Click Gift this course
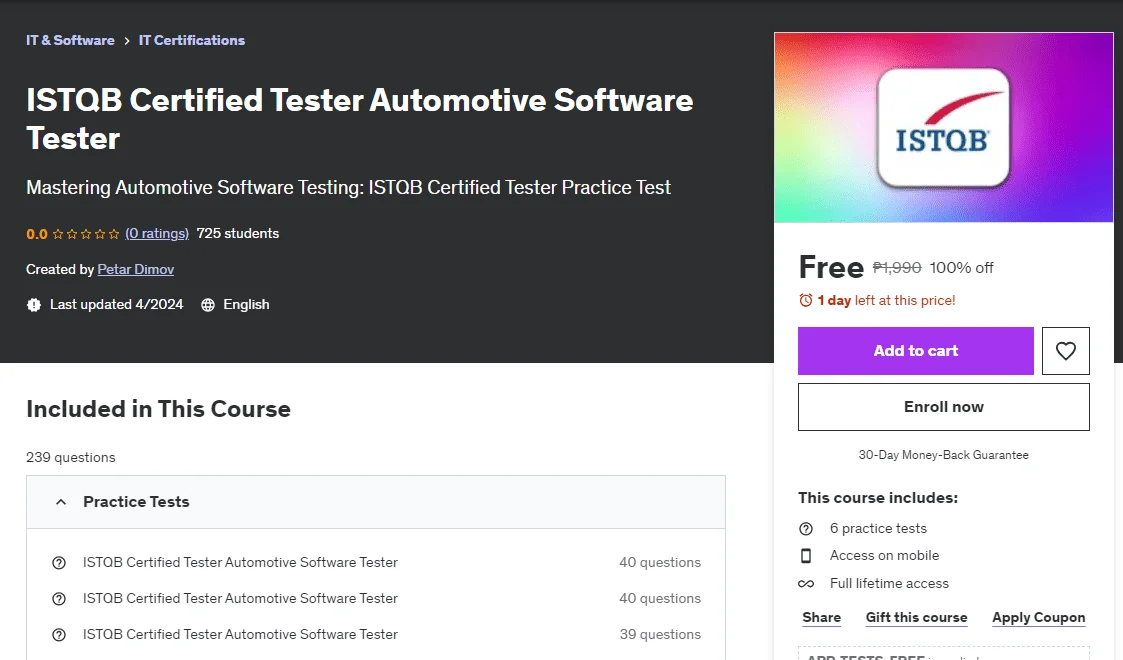1123x660 pixels. tap(916, 617)
